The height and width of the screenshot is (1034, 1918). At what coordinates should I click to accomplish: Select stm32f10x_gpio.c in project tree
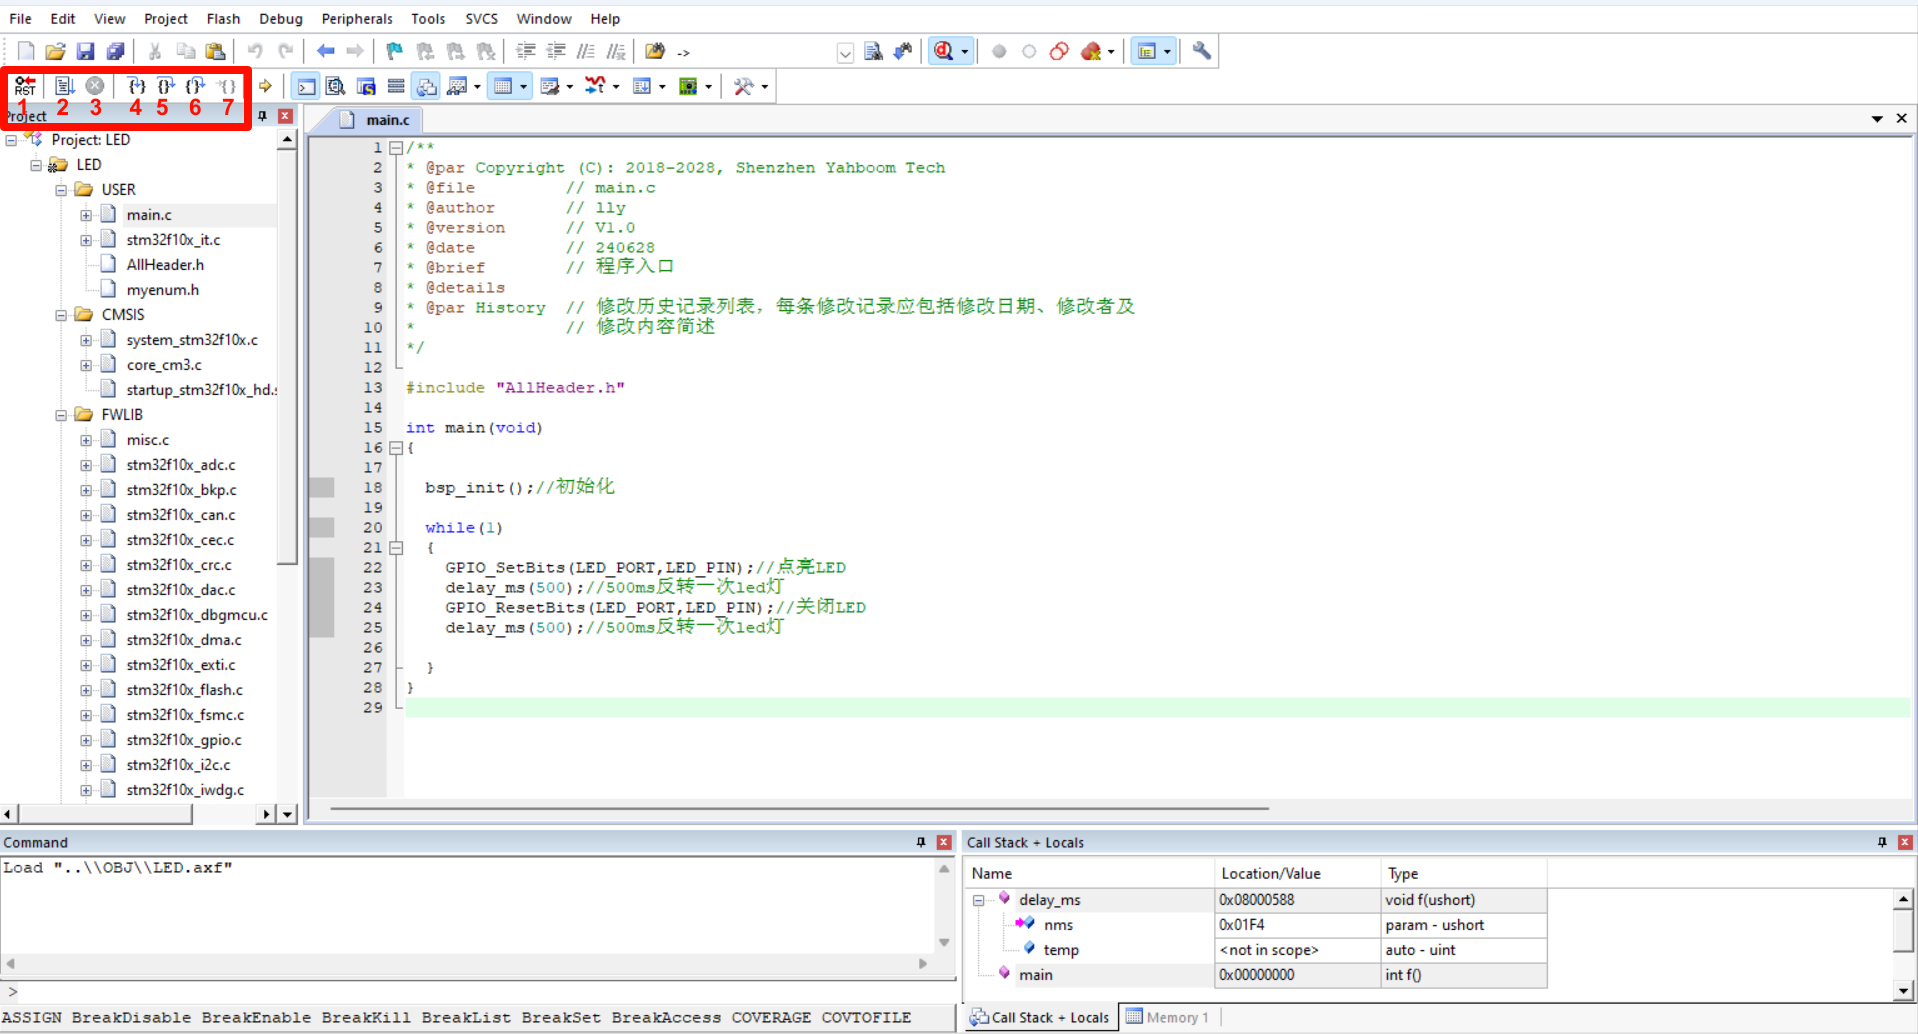coord(184,739)
